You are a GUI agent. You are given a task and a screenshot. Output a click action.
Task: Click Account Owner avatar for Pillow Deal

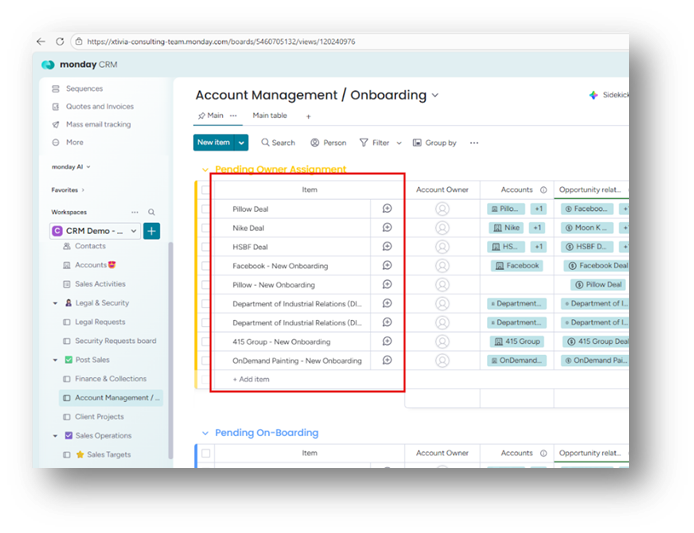tap(442, 209)
